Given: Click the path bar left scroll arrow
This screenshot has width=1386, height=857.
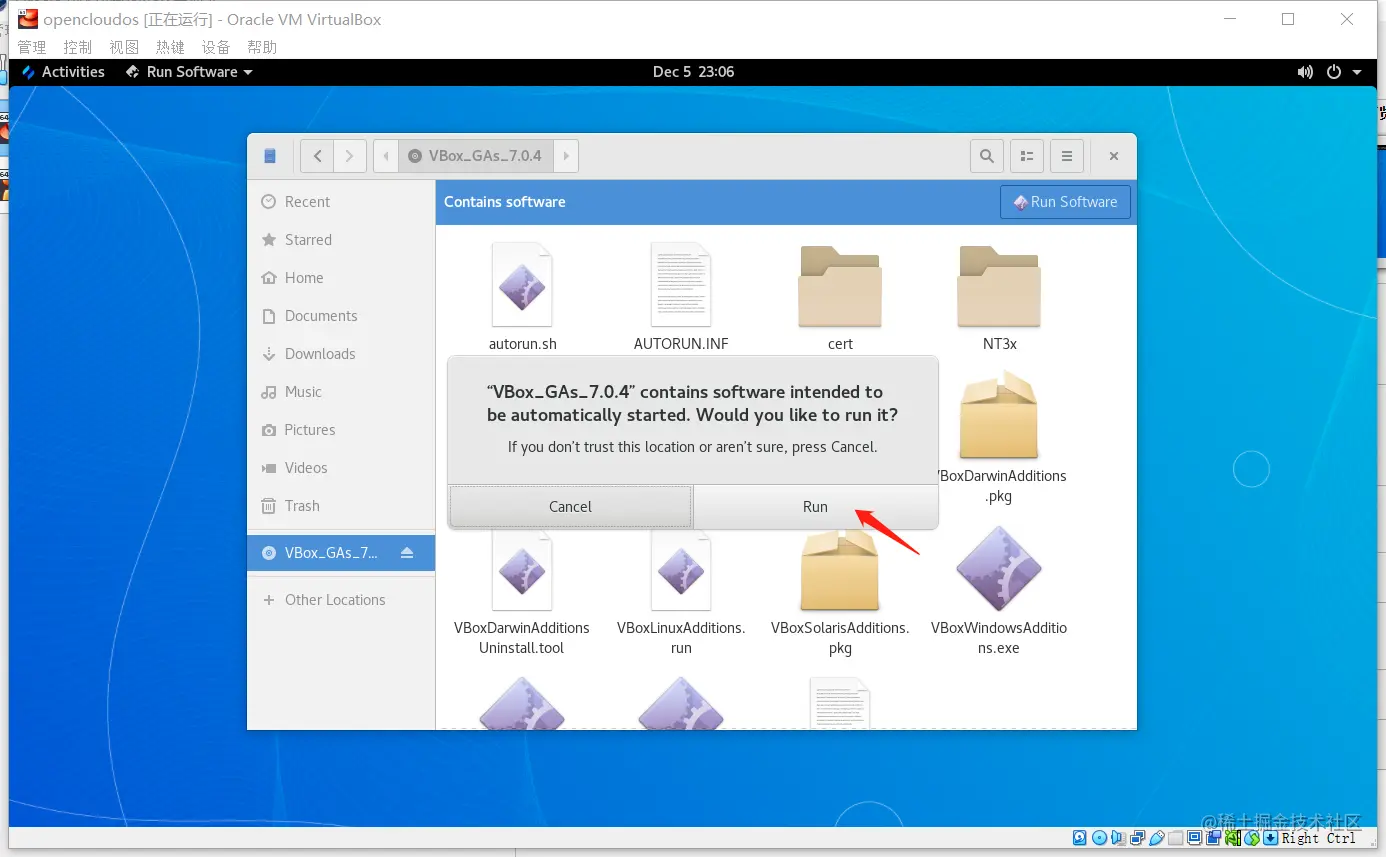Looking at the screenshot, I should point(386,156).
